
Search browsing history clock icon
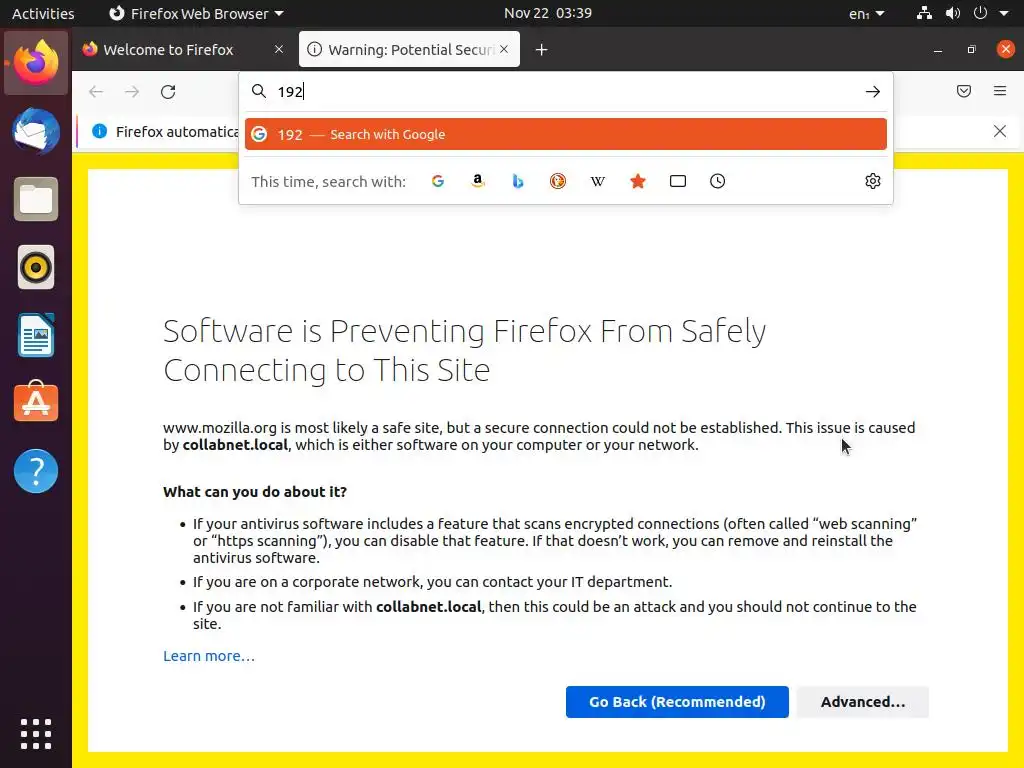(718, 181)
